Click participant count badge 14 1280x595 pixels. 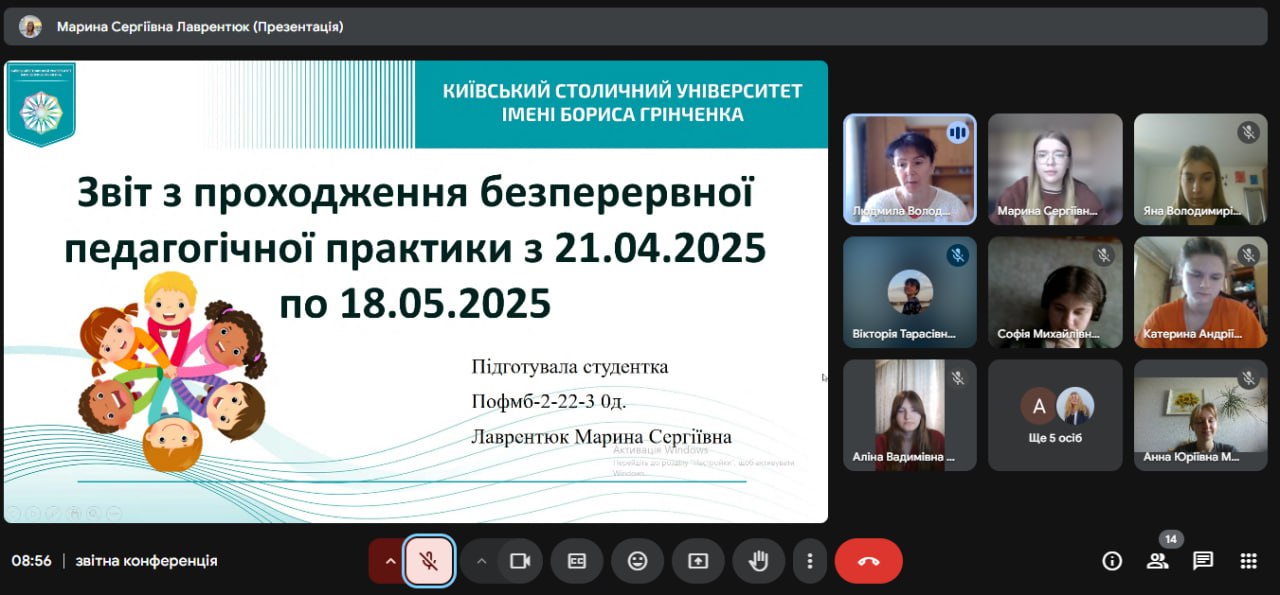[x=1171, y=539]
